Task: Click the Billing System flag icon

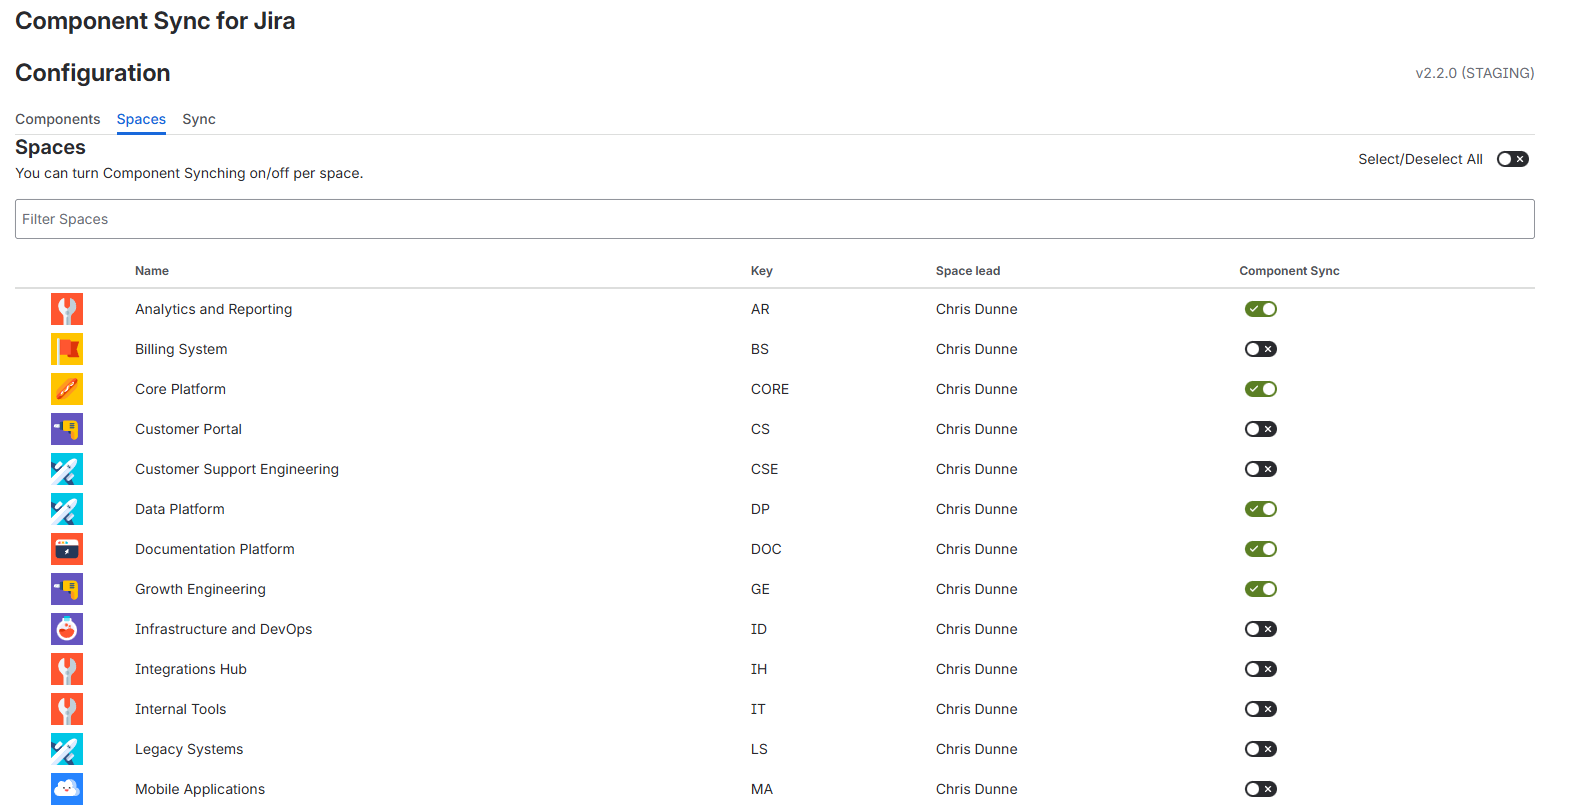Action: click(67, 349)
